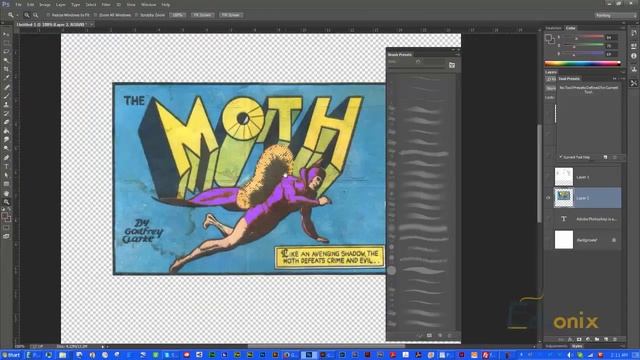Toggle Quick Mask mode
Screen dimensions: 640x360
pyautogui.click(x=6, y=228)
